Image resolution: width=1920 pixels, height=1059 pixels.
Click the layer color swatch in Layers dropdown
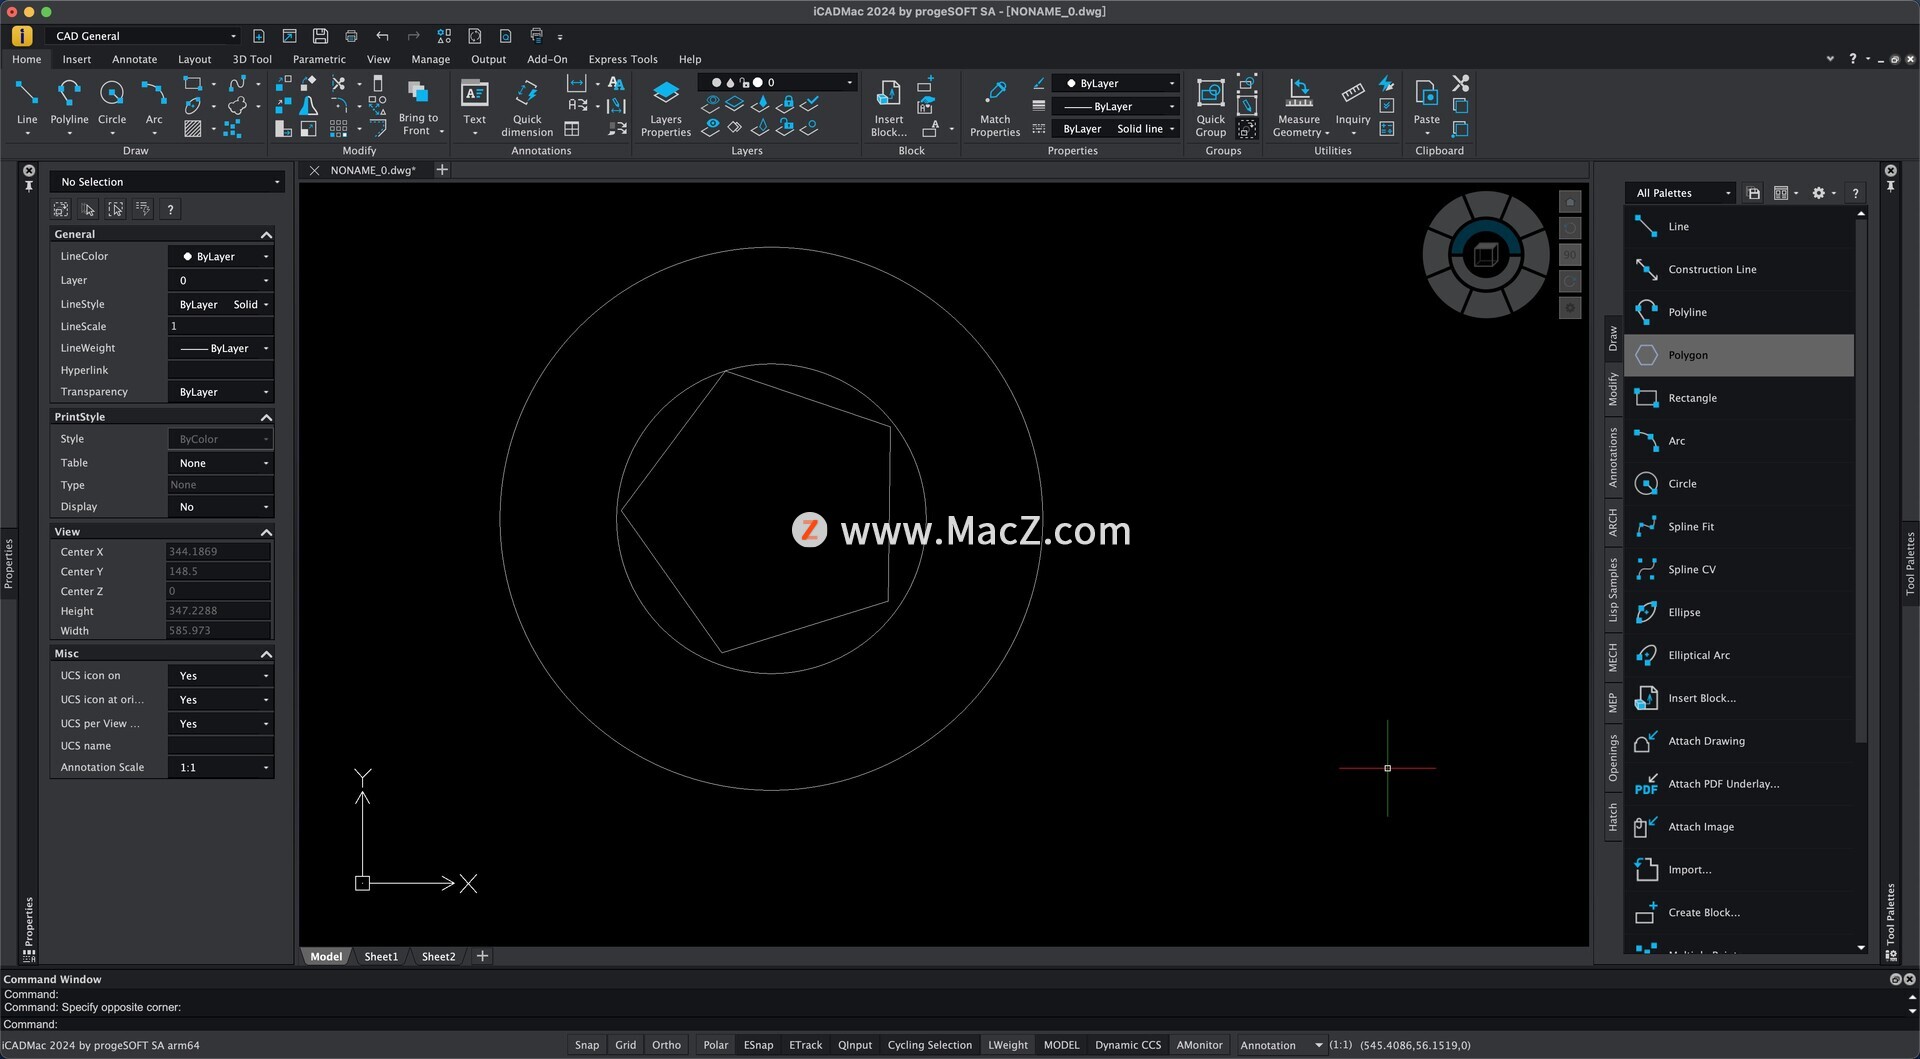757,82
